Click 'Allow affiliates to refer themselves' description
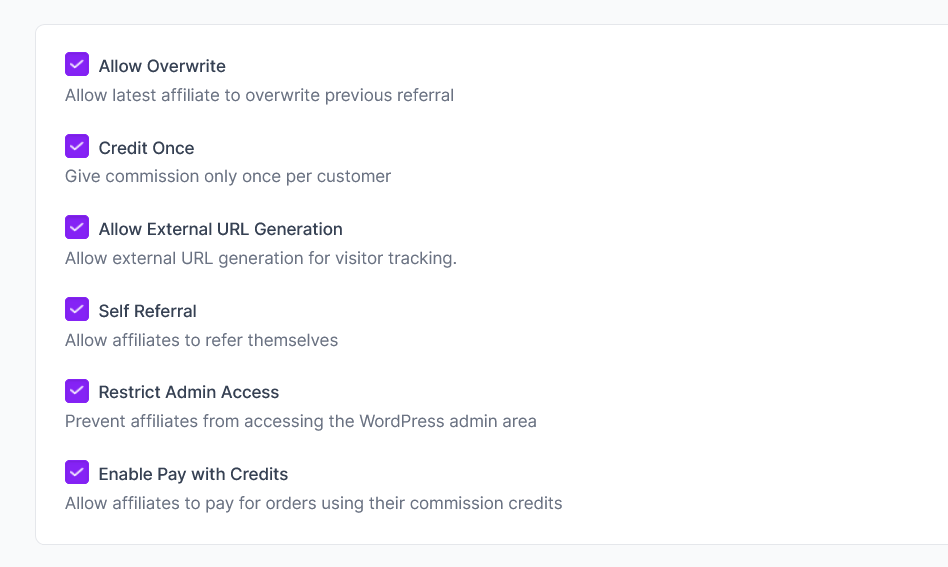 tap(201, 340)
